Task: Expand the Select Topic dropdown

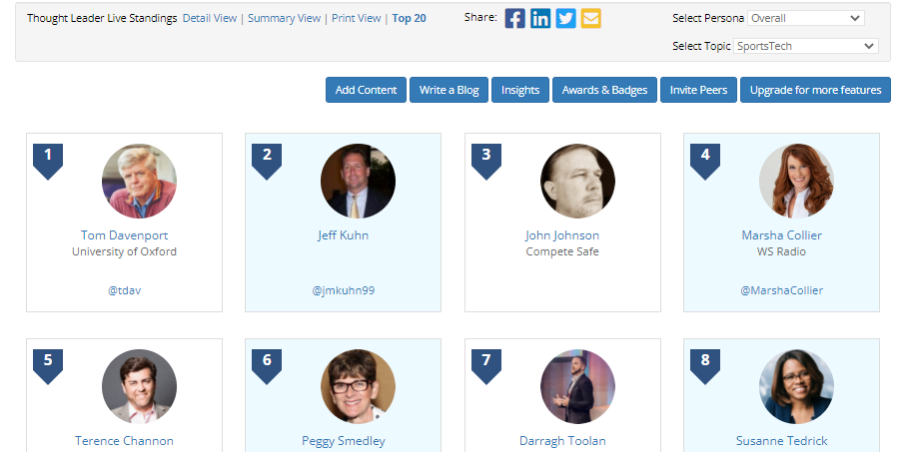Action: click(805, 46)
